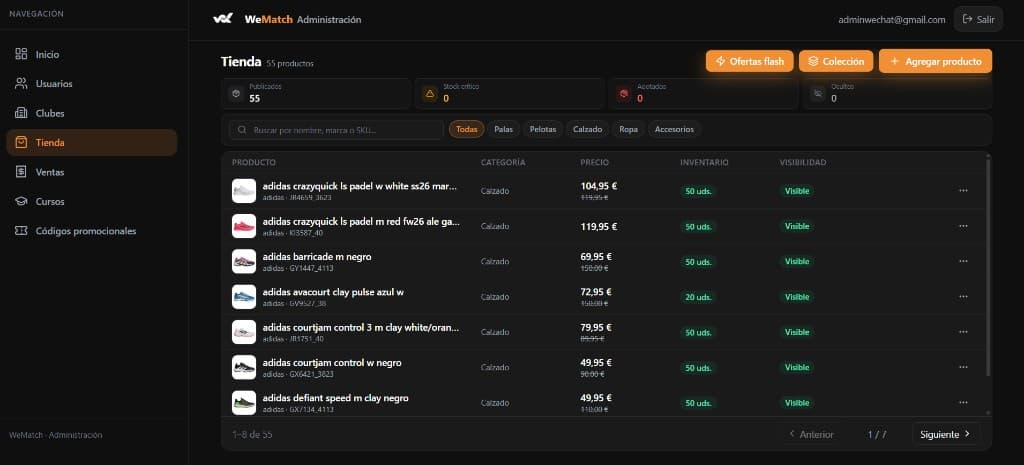1024x465 pixels.
Task: Toggle Visible badge for courtjam control 3 m clay
Action: (x=797, y=332)
